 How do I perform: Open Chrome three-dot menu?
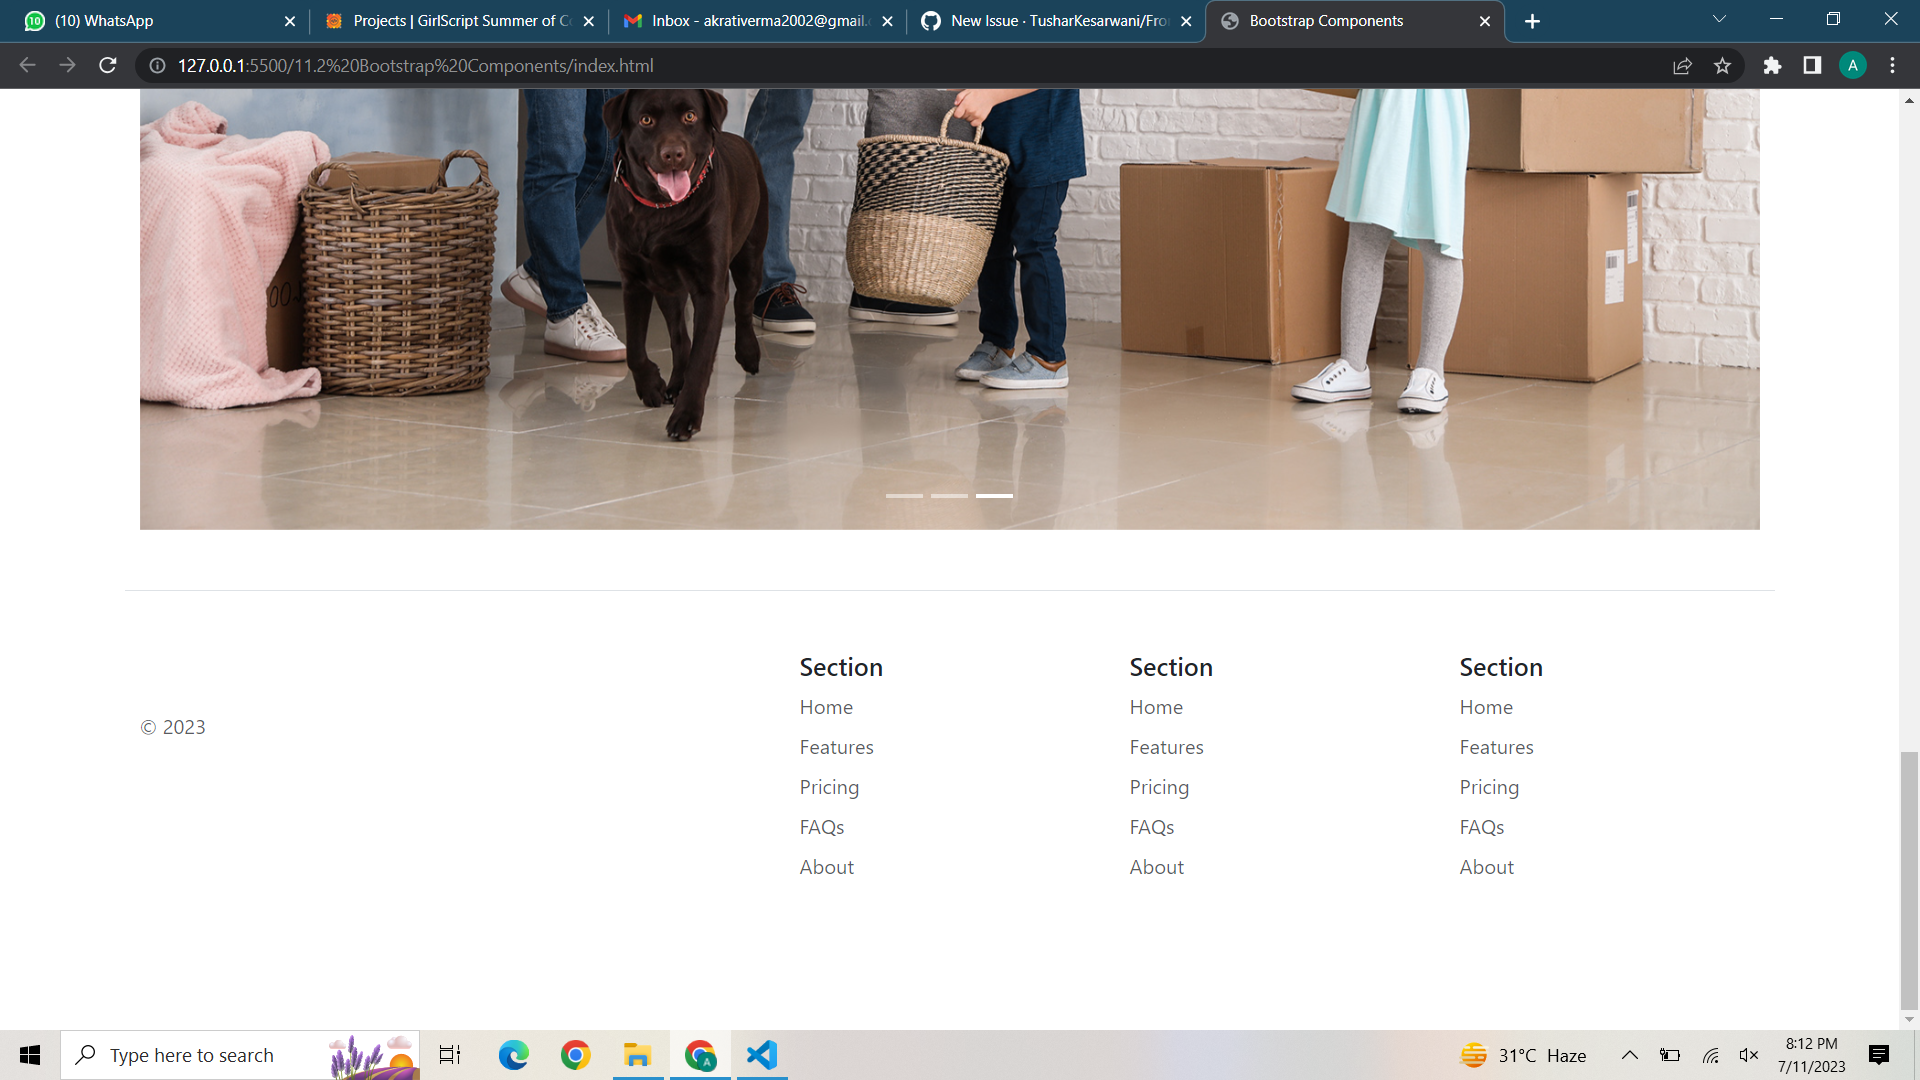tap(1892, 66)
